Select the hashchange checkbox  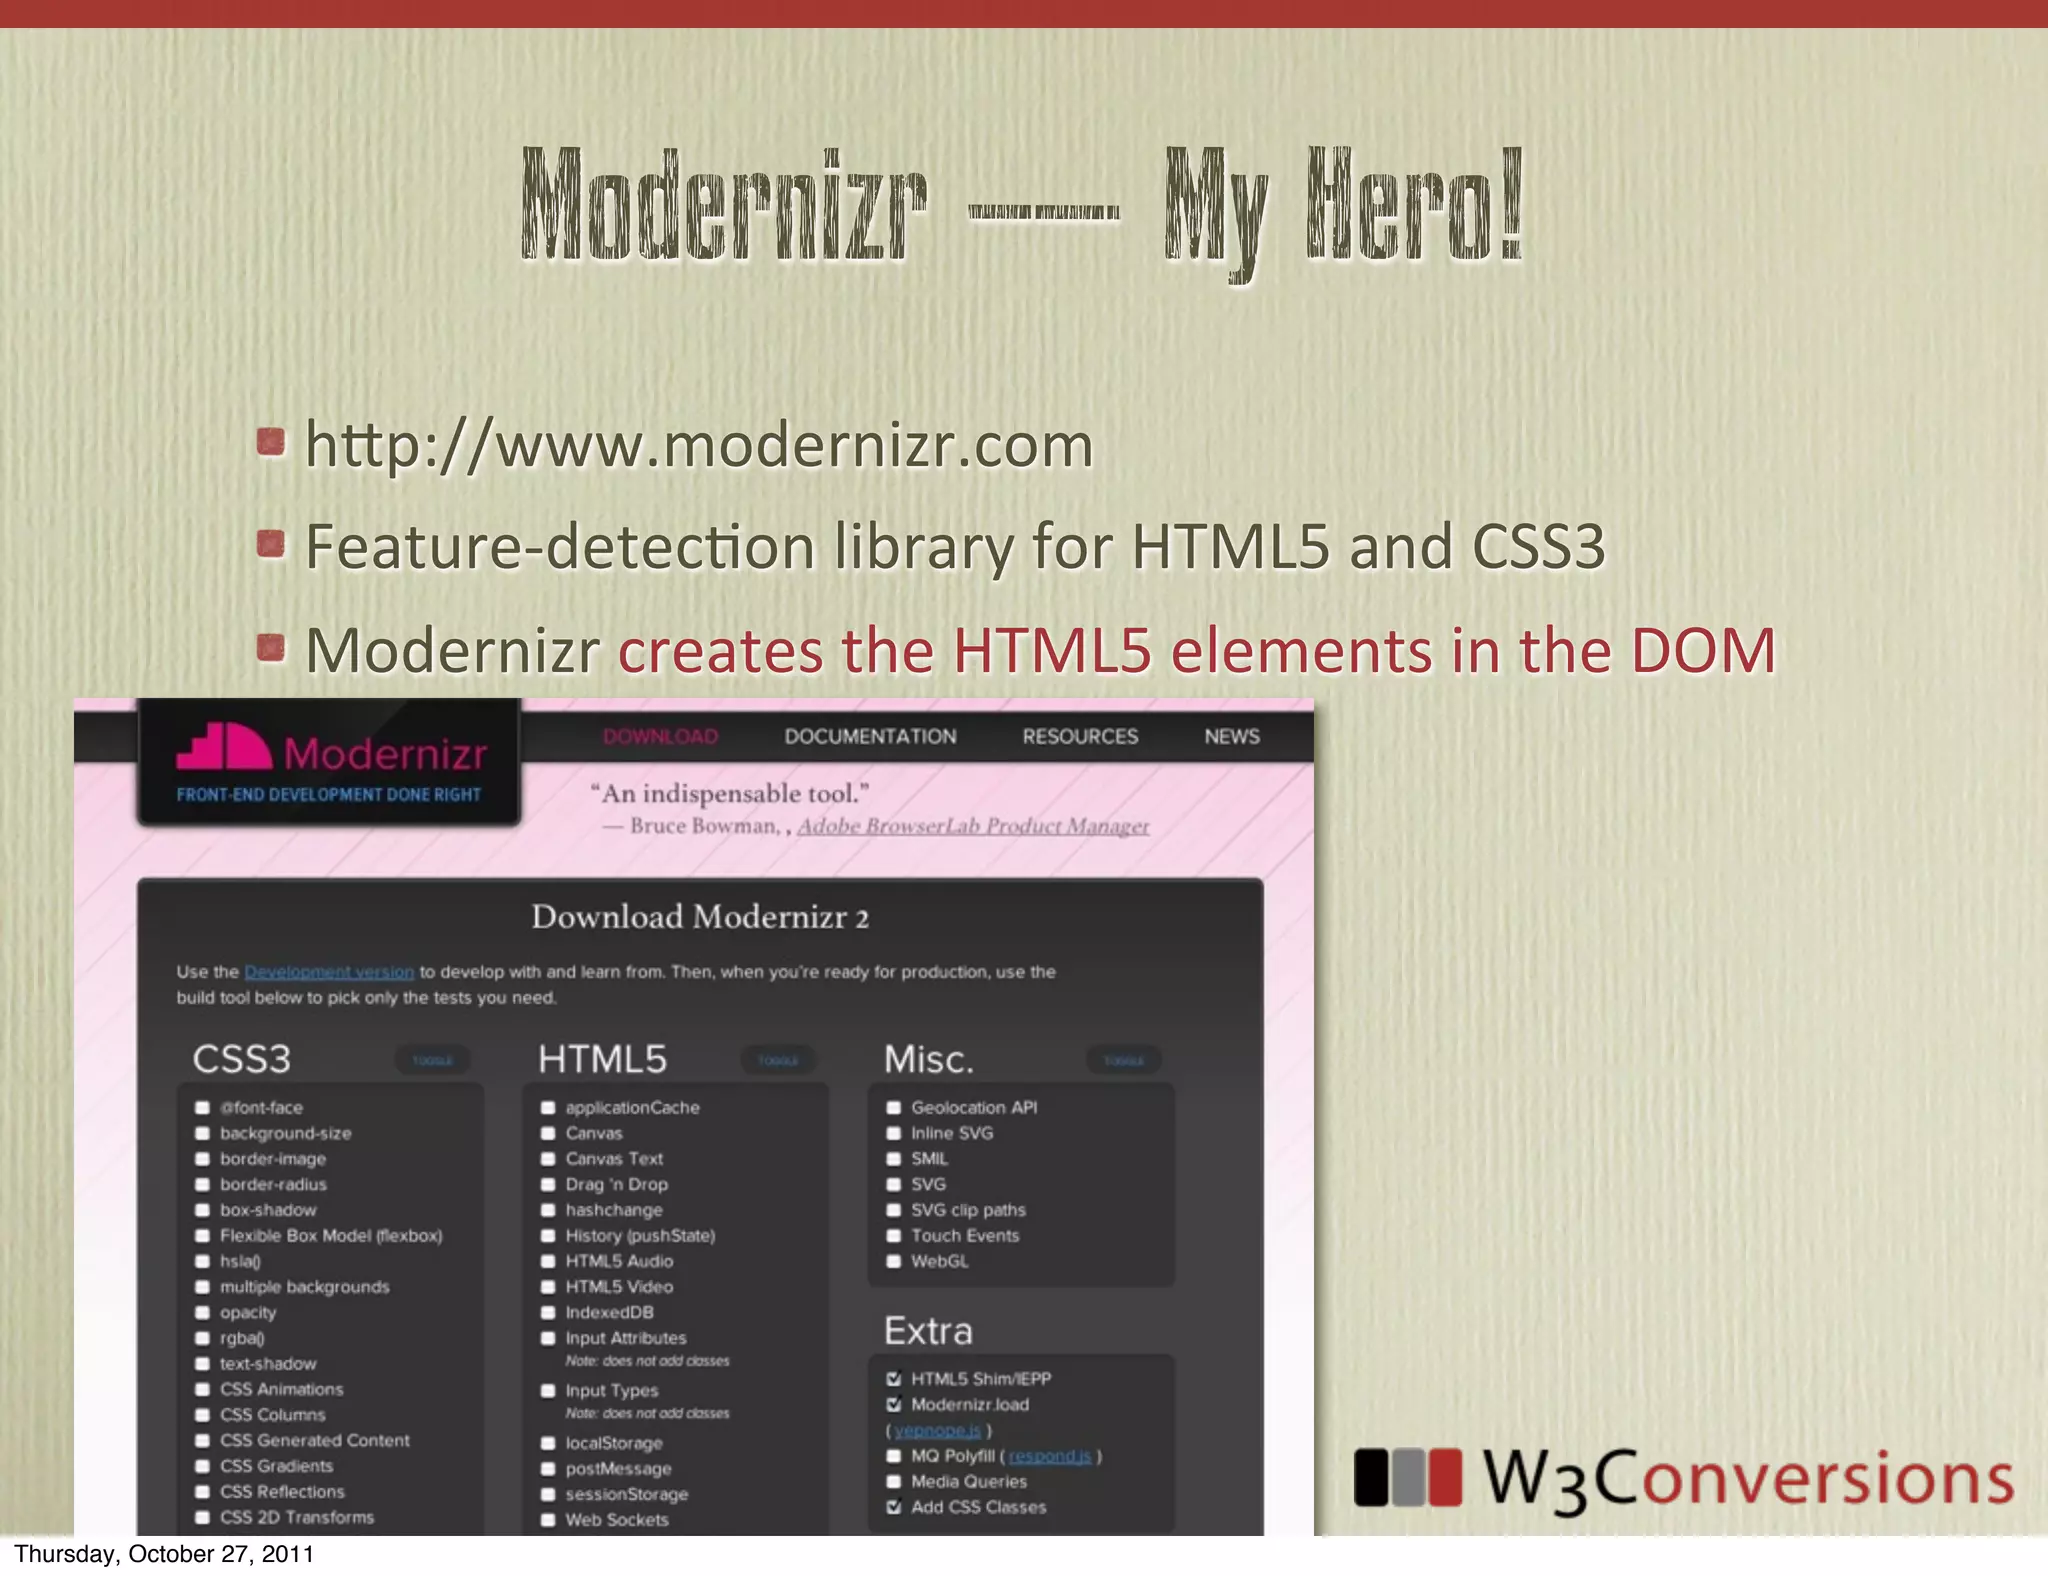(548, 1210)
